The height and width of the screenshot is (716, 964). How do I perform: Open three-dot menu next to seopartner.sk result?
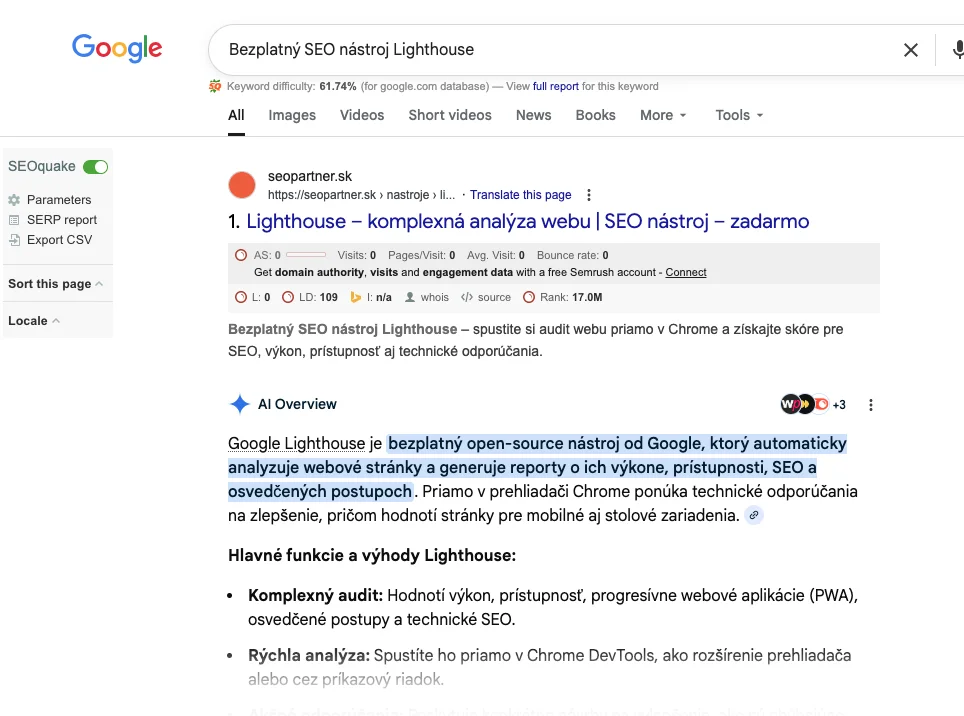[589, 195]
